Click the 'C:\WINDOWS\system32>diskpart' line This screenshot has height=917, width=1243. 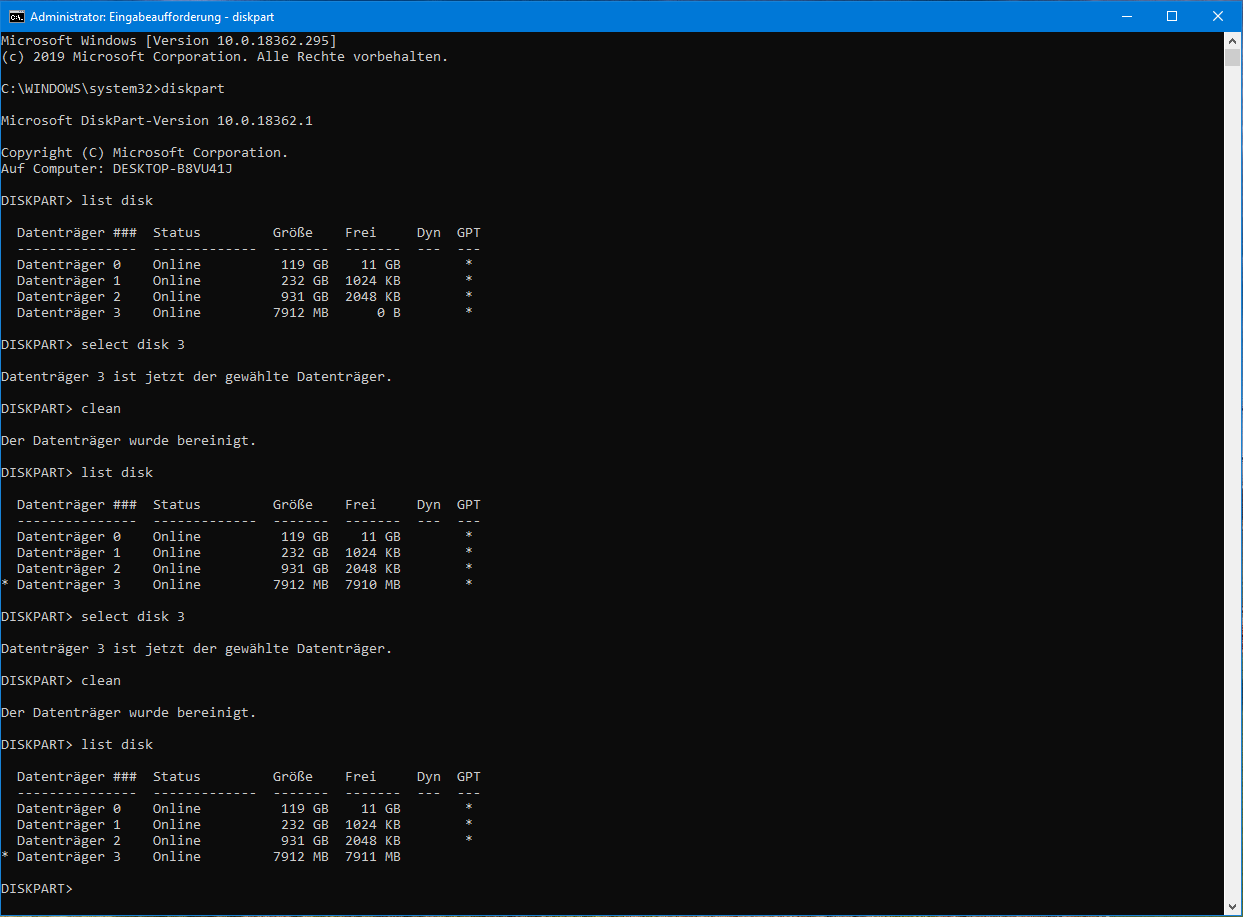click(113, 88)
